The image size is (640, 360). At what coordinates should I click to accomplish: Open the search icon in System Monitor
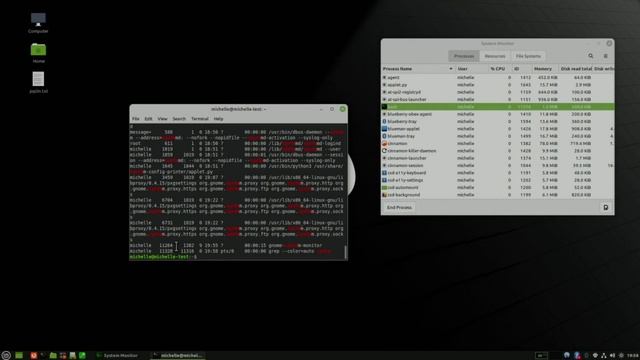[x=591, y=56]
